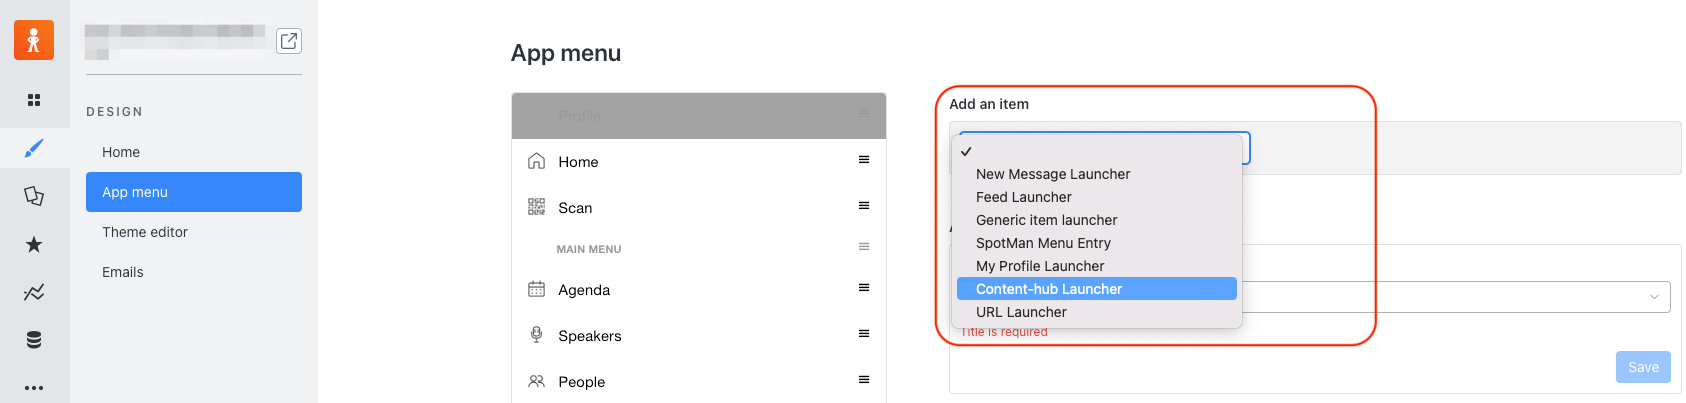Expand the title select chevron field
Screen dimensions: 1686x403
click(1654, 297)
